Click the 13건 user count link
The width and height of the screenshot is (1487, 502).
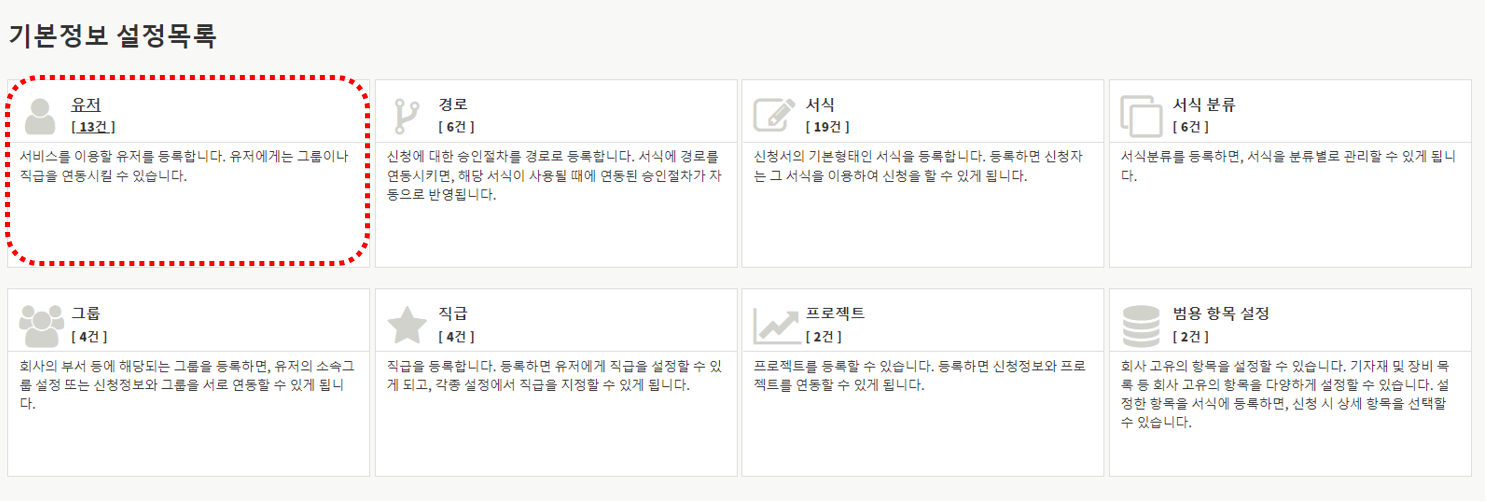pyautogui.click(x=93, y=127)
